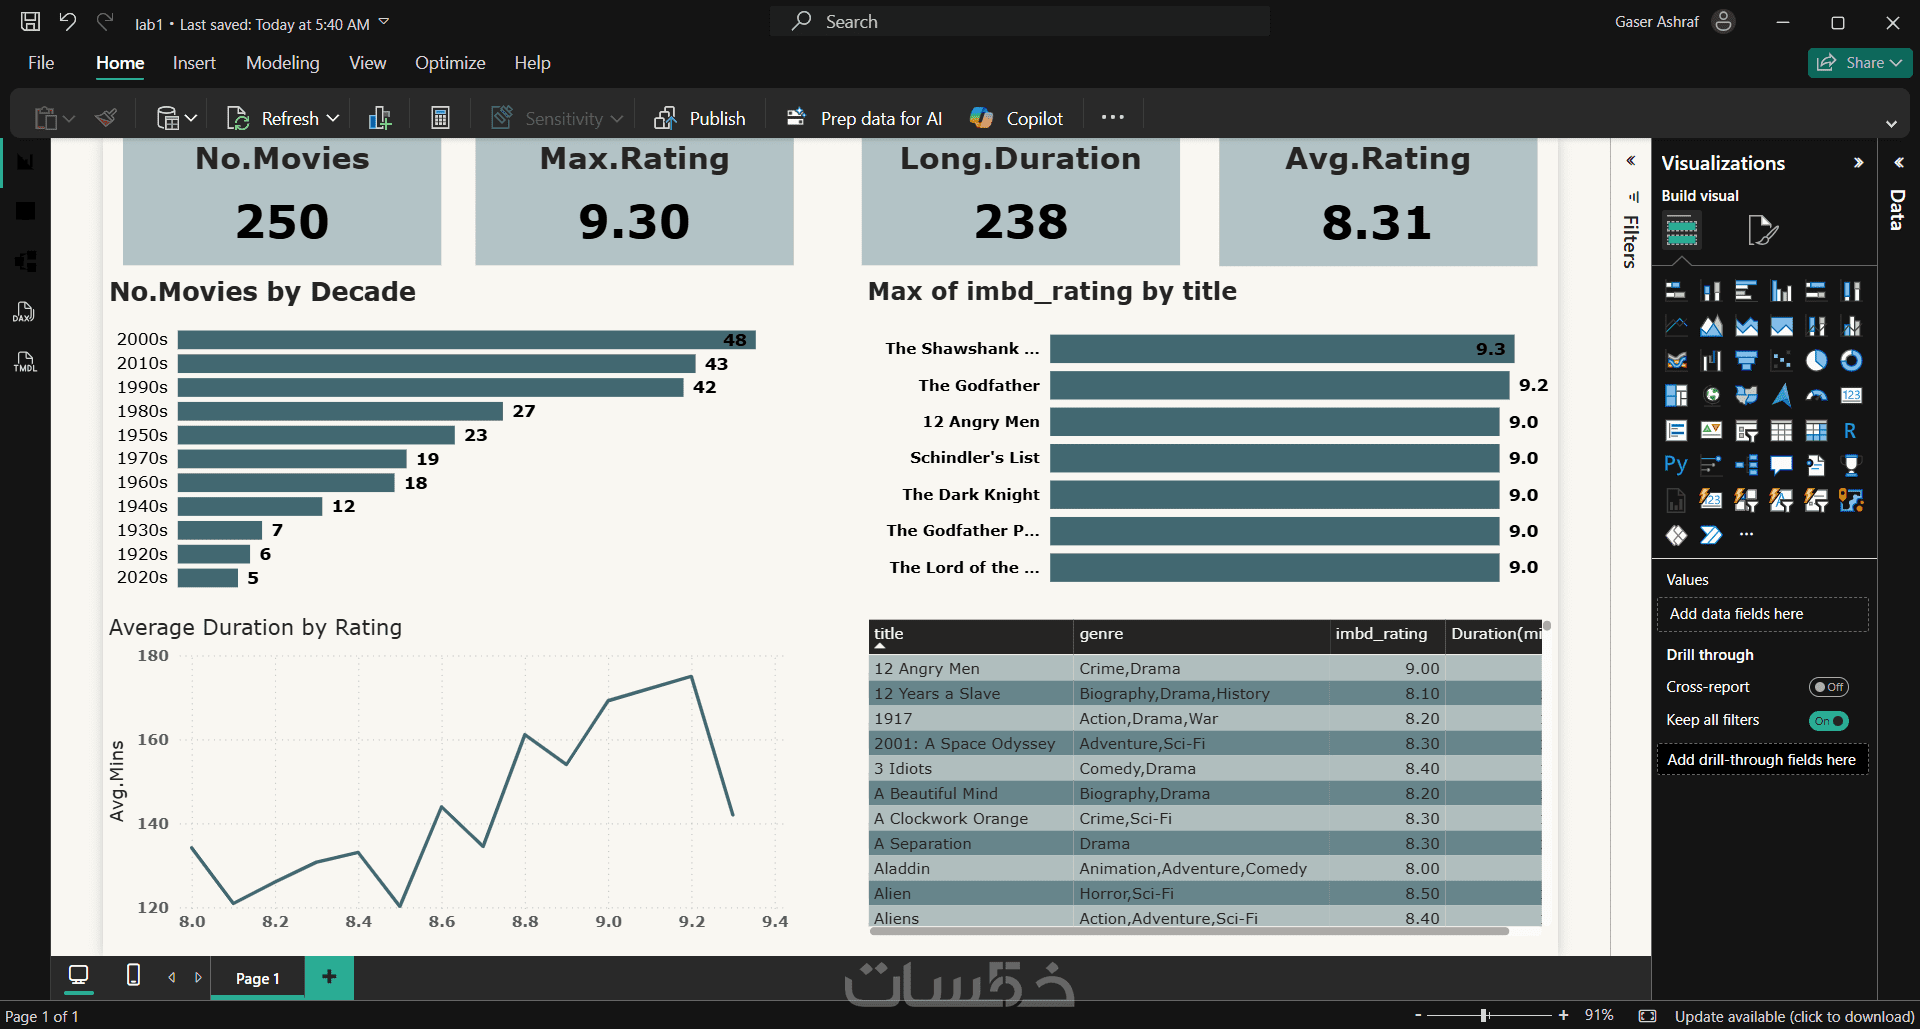Toggle Keep all filters switch
Viewport: 1920px width, 1029px height.
1828,721
